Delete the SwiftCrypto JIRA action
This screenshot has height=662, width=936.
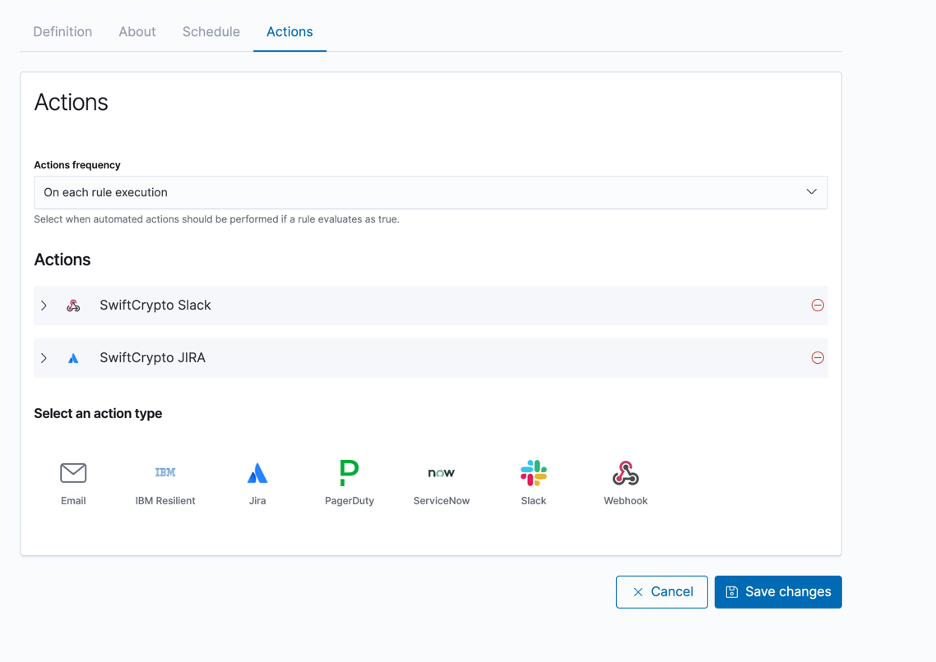click(x=818, y=358)
